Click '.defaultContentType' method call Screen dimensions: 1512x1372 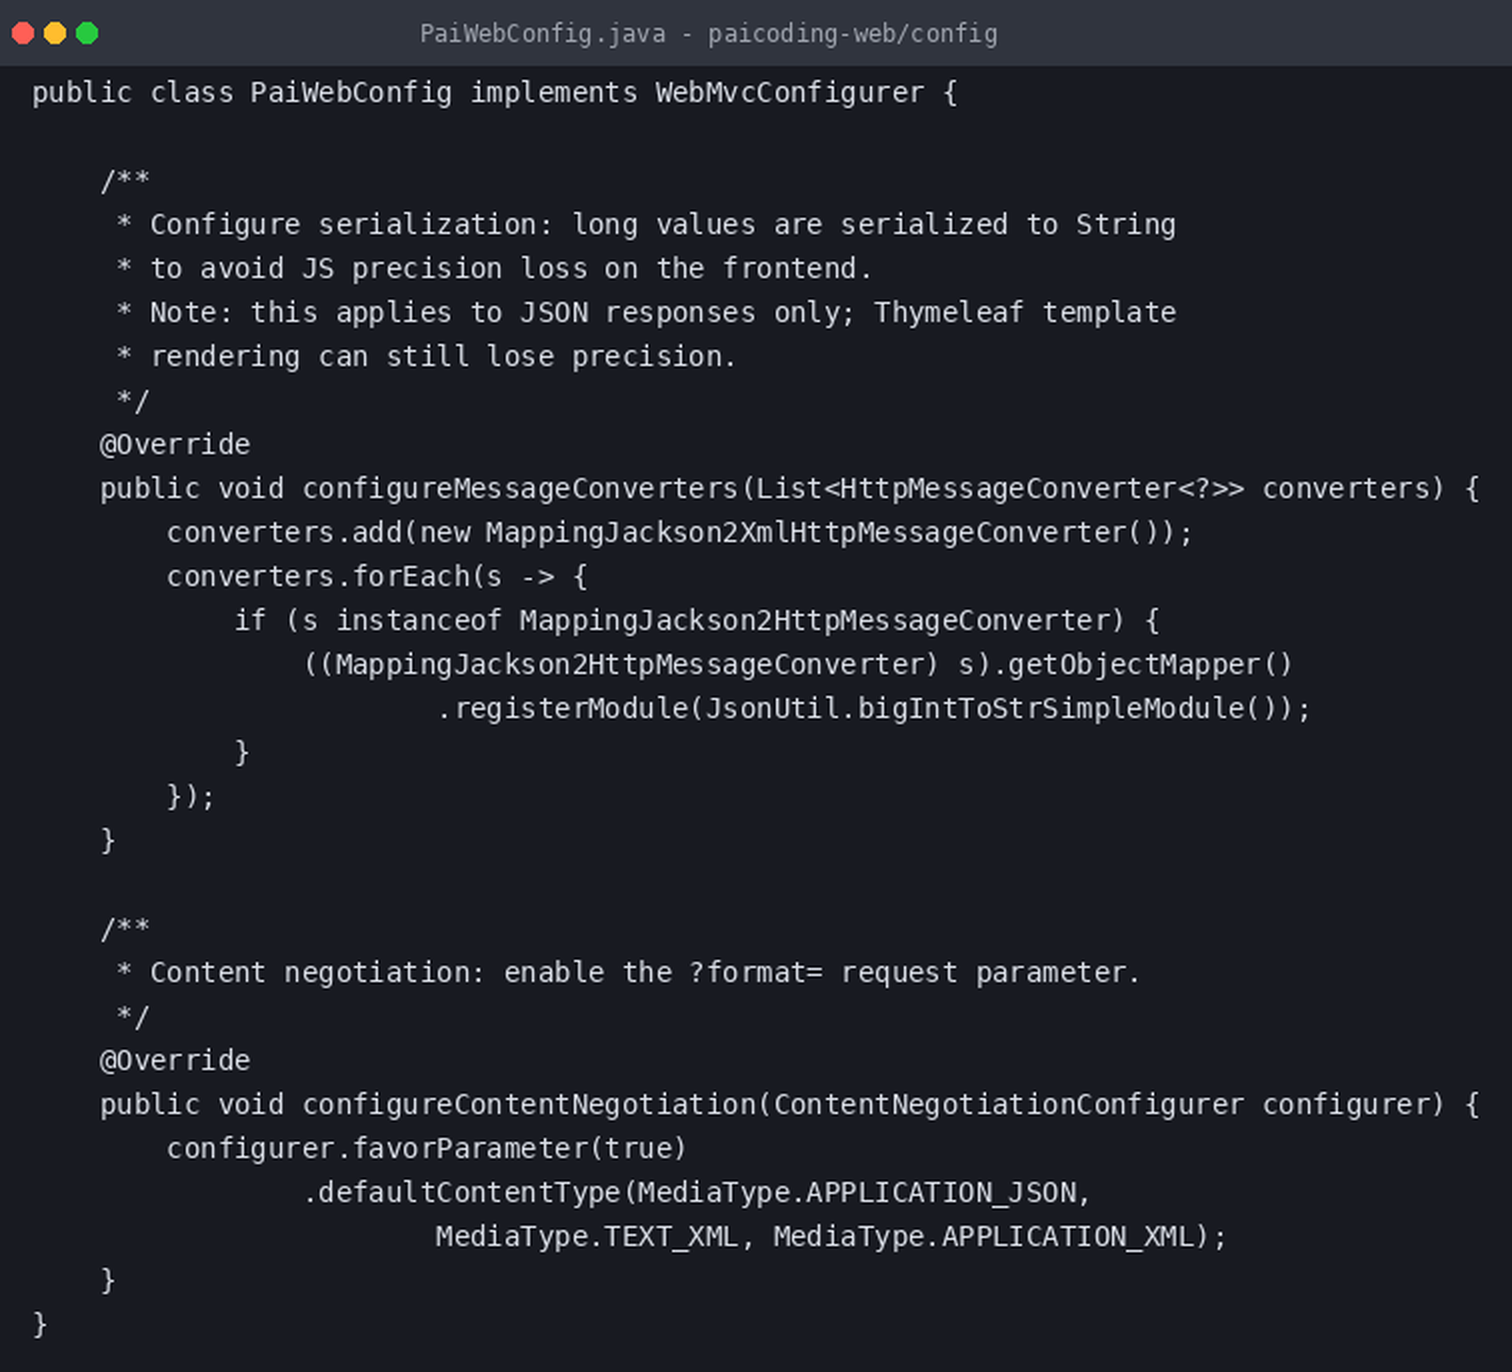(x=461, y=1193)
